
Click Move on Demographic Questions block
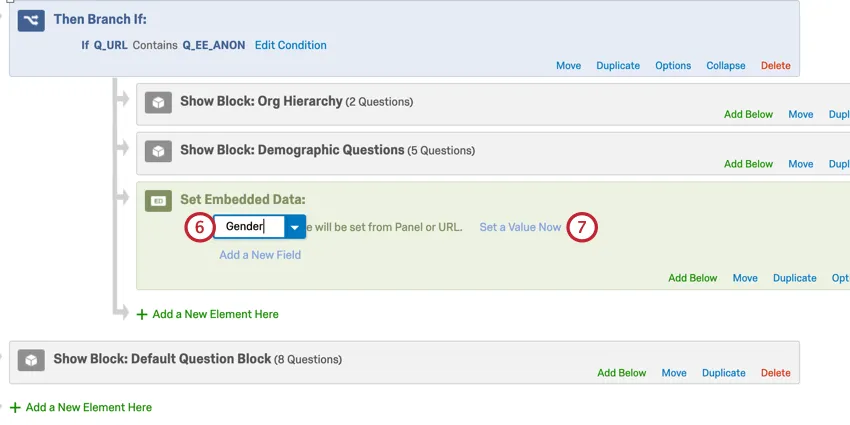800,164
